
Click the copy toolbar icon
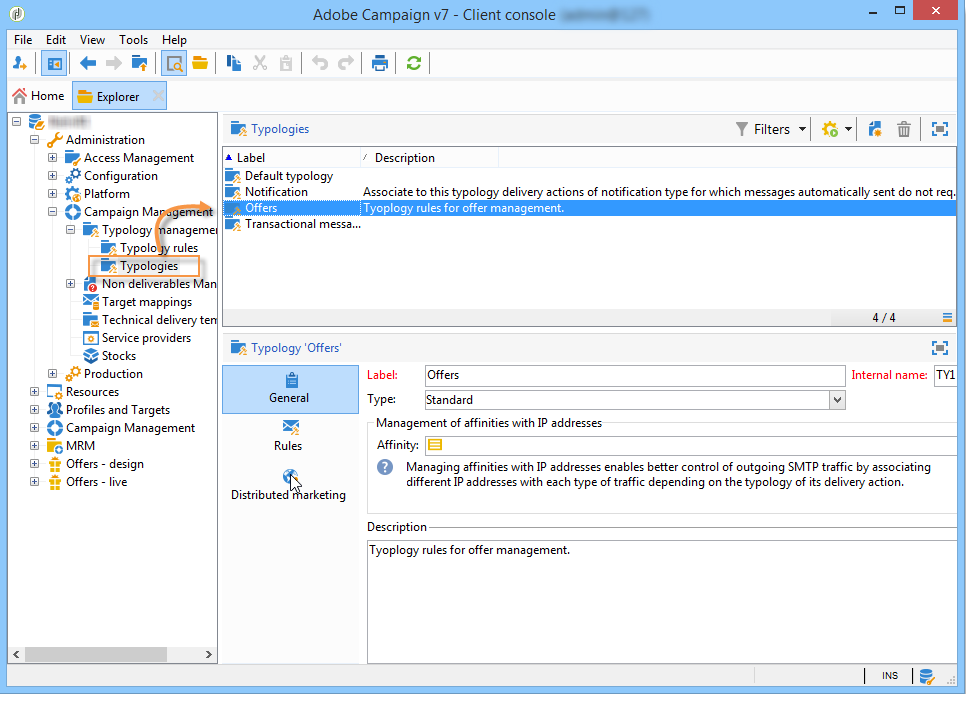point(234,63)
